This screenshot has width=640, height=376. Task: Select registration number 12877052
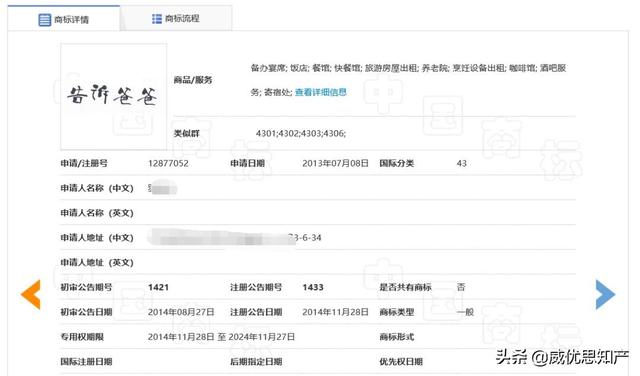click(x=168, y=163)
